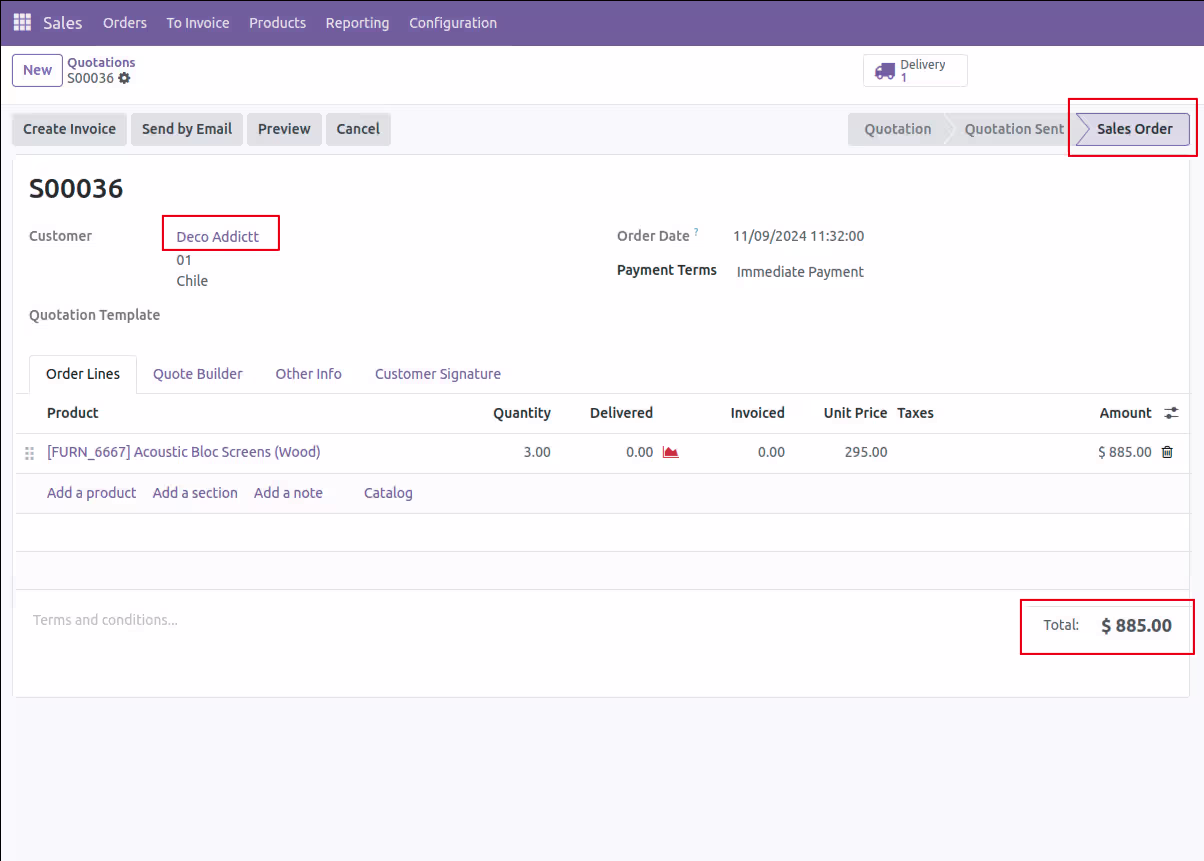Switch to the Customer Signature tab
Image resolution: width=1204 pixels, height=861 pixels.
(438, 374)
